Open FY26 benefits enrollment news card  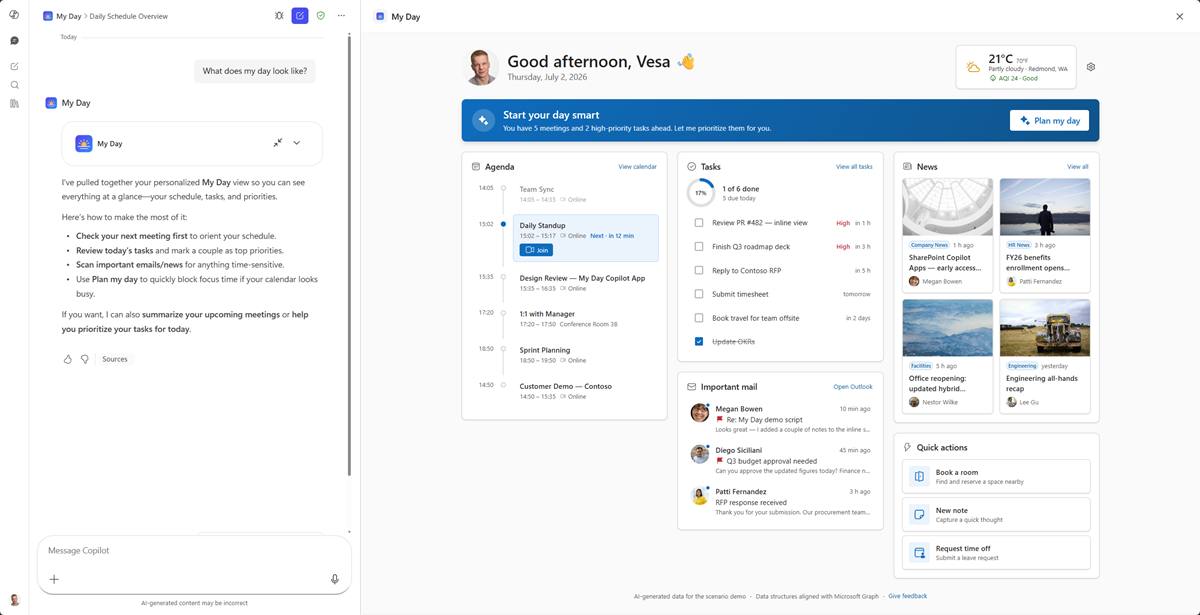(x=1045, y=236)
